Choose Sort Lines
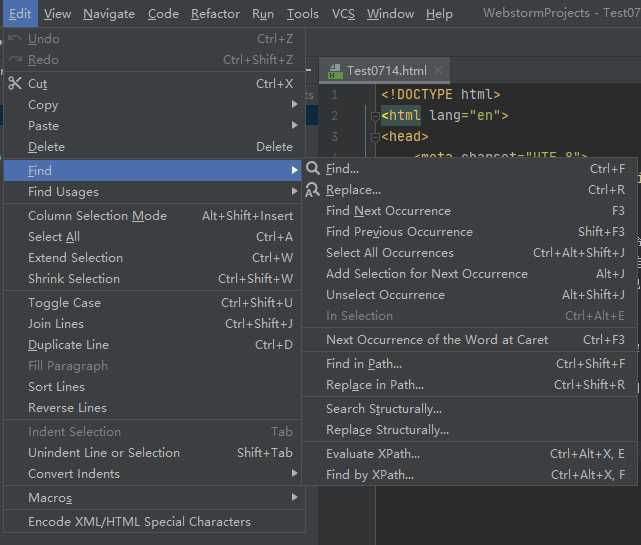The image size is (641, 545). click(x=152, y=386)
